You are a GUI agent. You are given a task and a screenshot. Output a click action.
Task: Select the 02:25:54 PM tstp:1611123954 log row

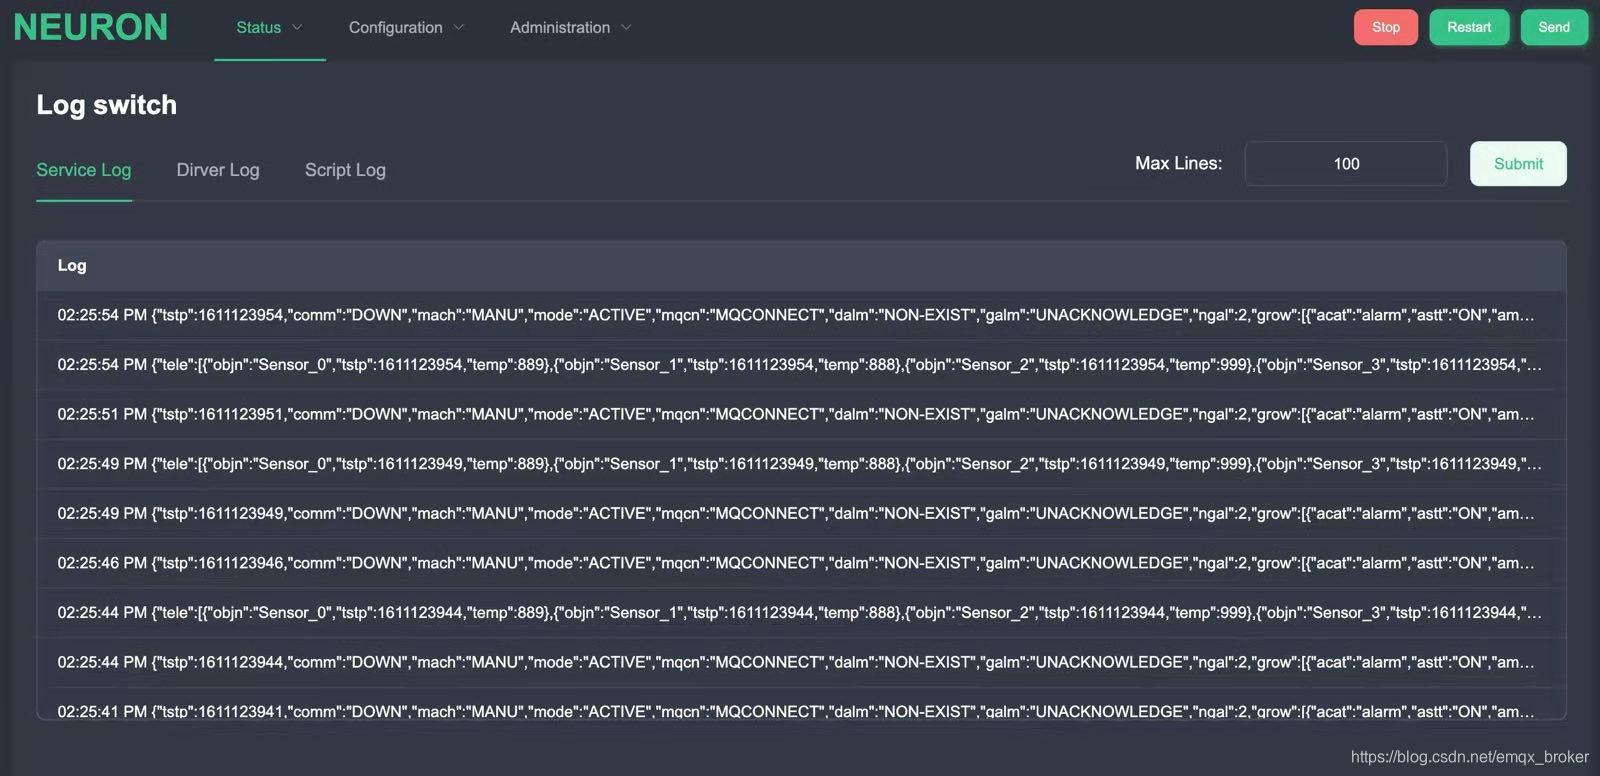(801, 315)
